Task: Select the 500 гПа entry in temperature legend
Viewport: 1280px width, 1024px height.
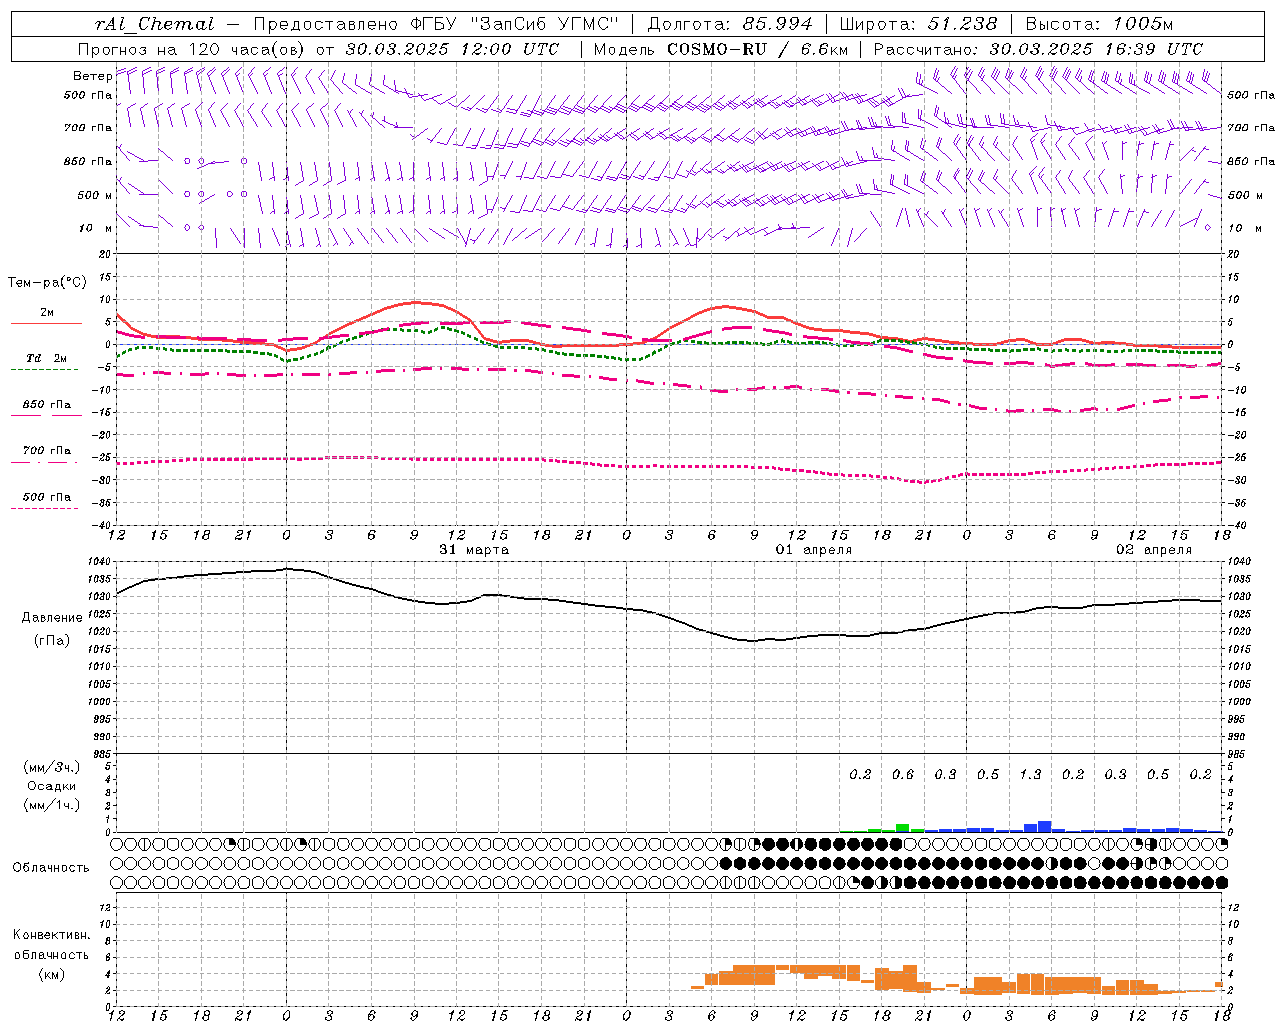Action: pyautogui.click(x=46, y=497)
